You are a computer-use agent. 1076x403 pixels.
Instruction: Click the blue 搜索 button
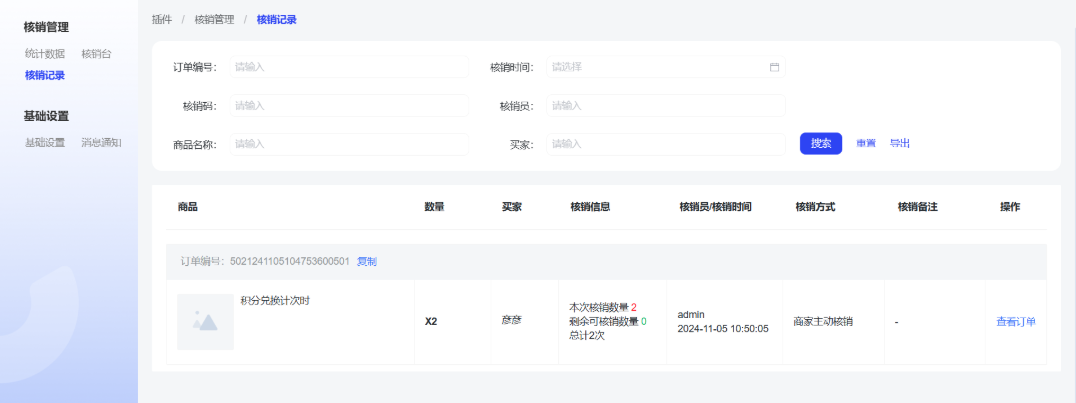820,144
